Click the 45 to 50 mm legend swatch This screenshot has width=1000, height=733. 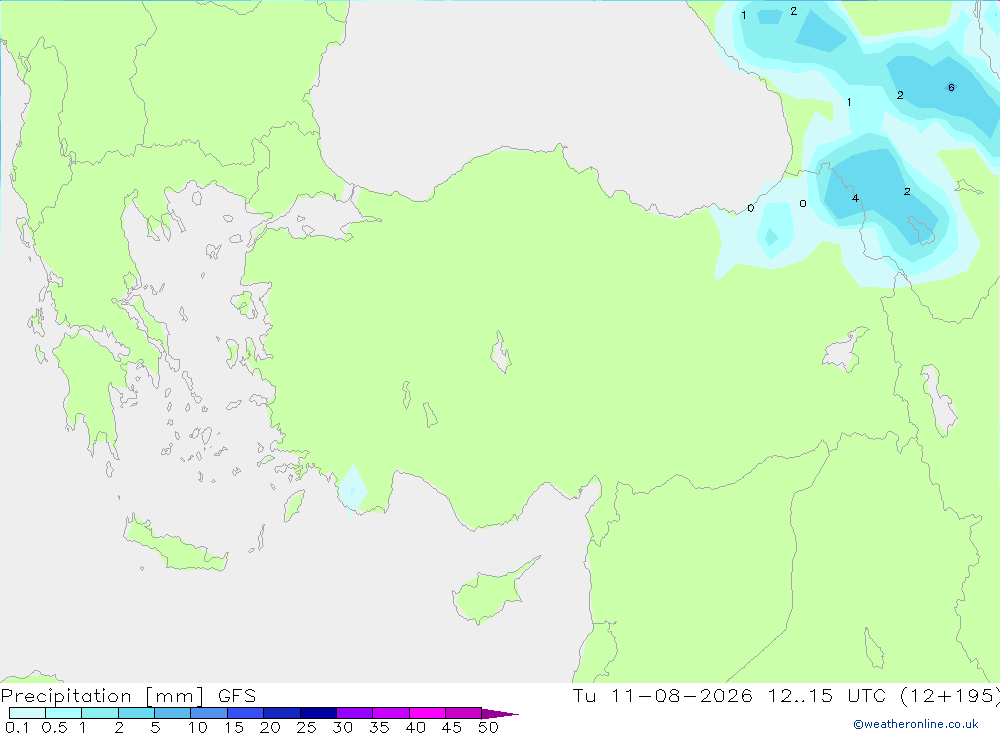[x=464, y=713]
